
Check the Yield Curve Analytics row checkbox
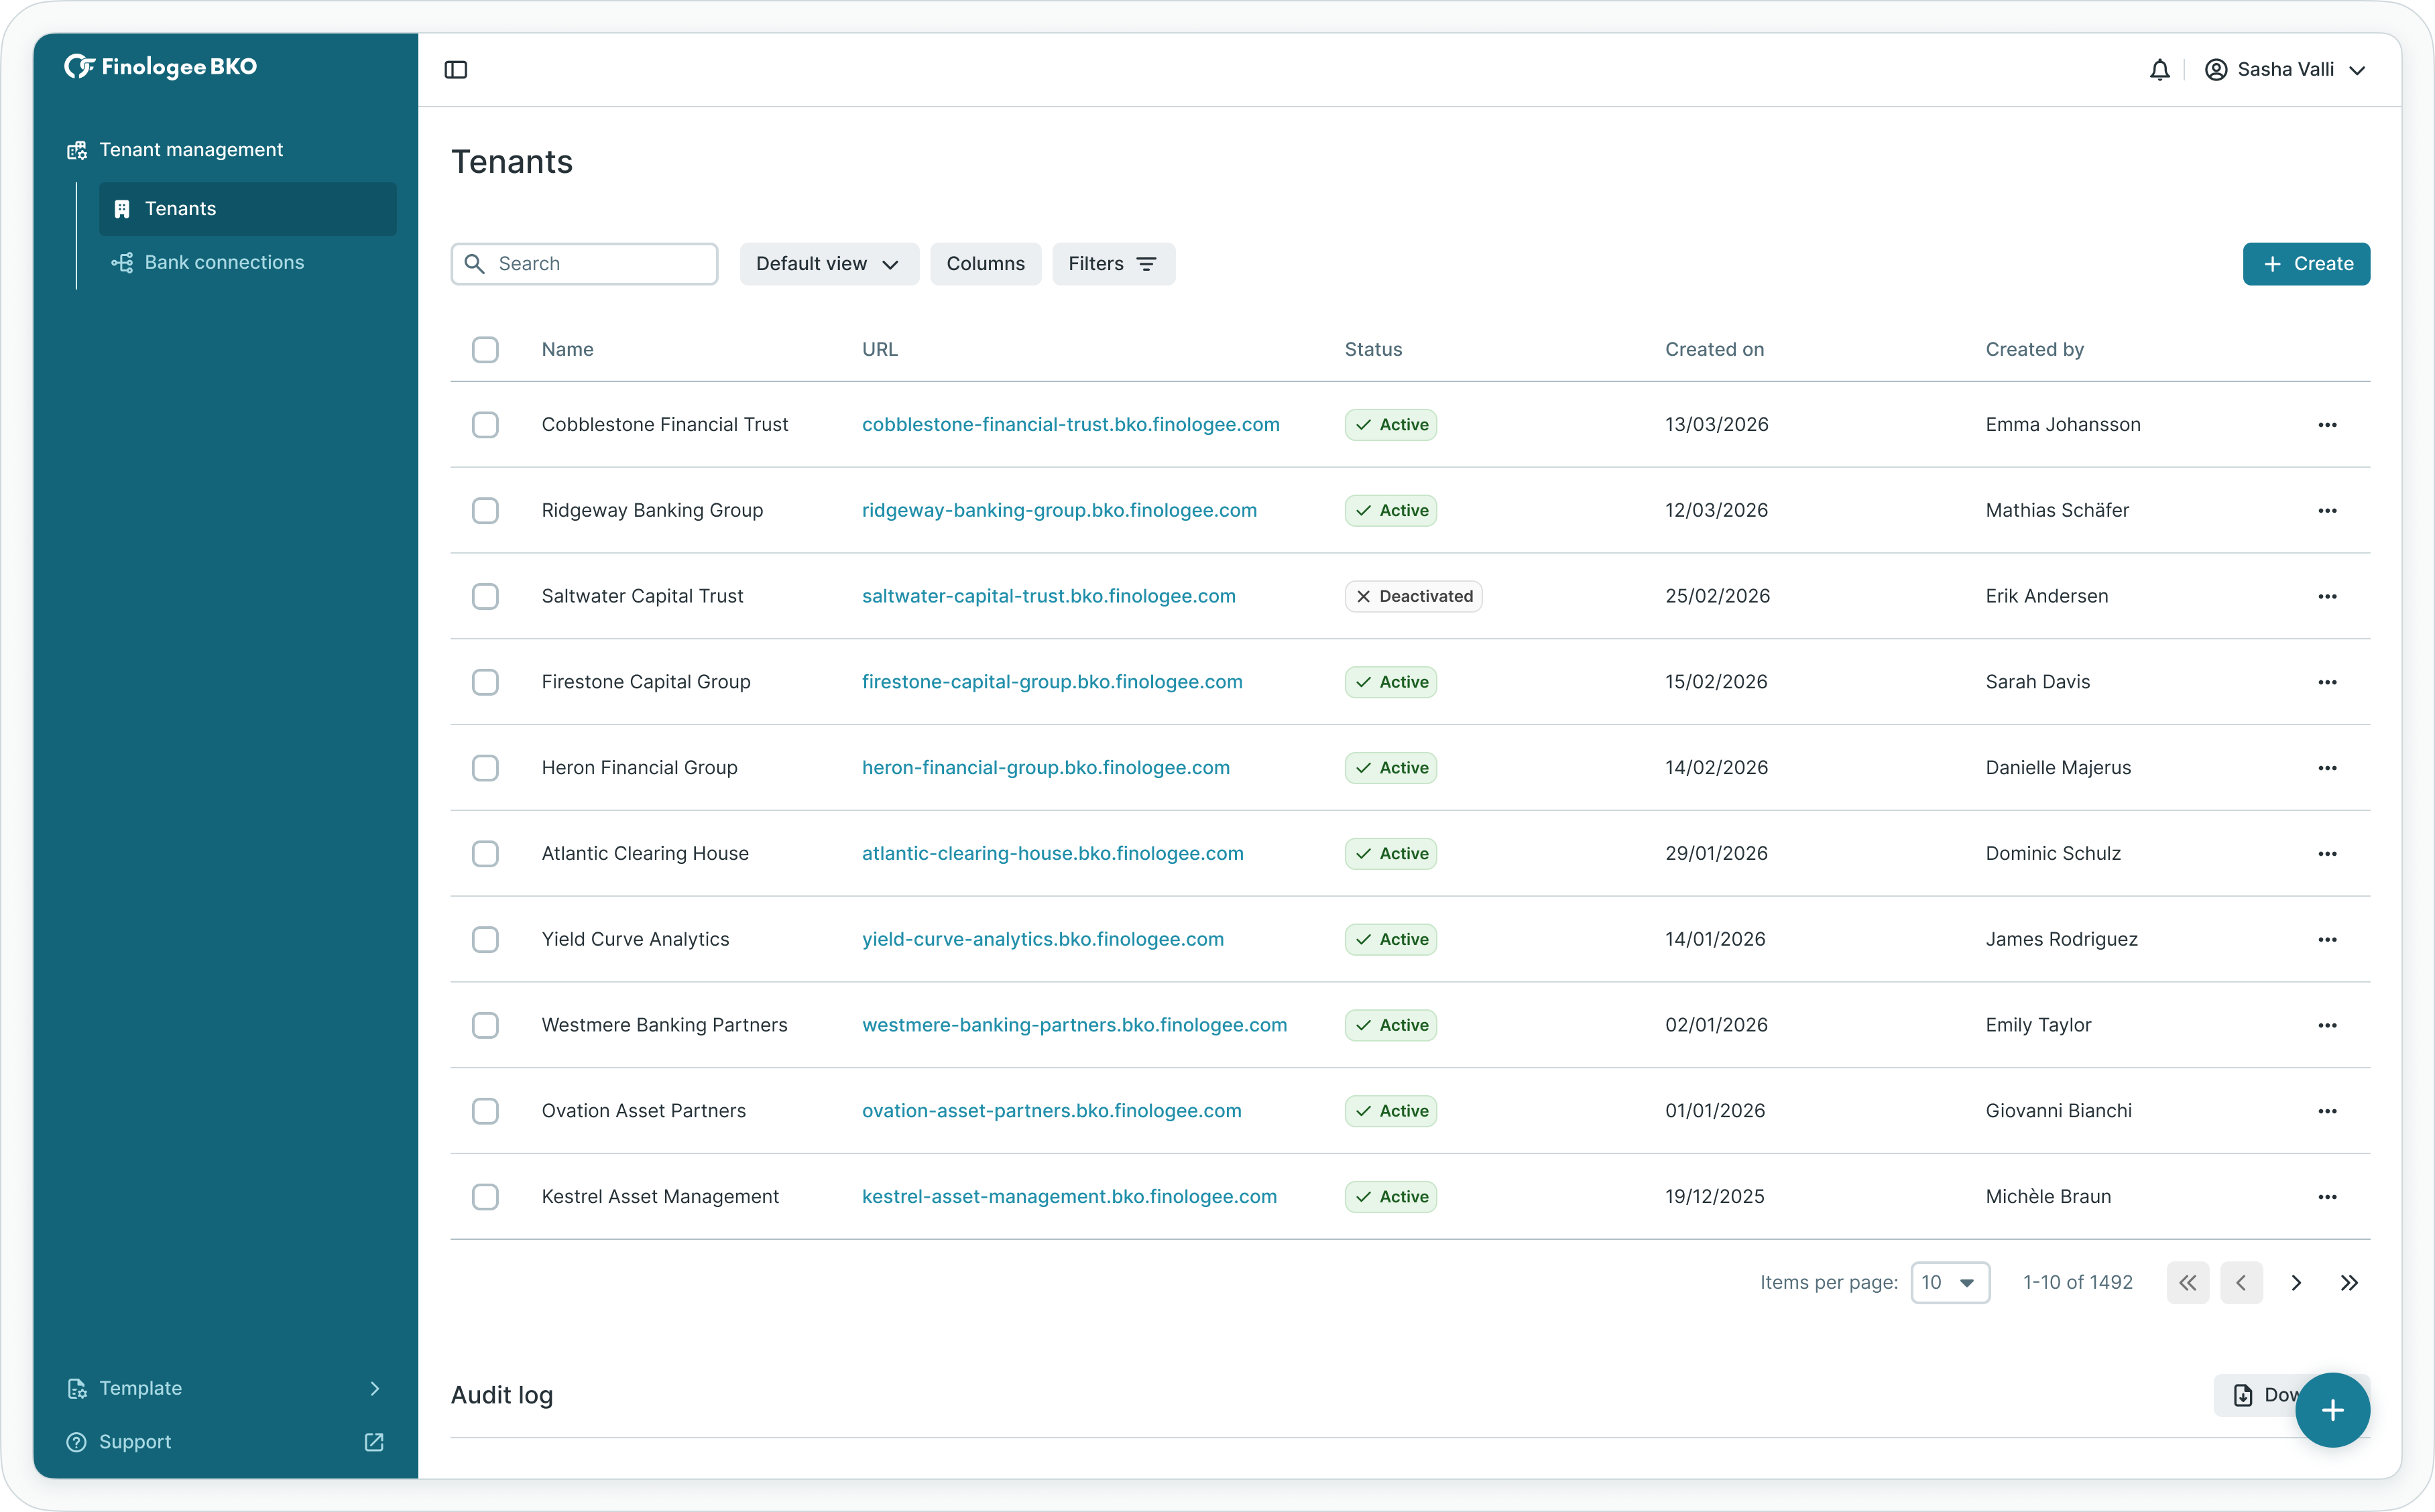tap(485, 940)
